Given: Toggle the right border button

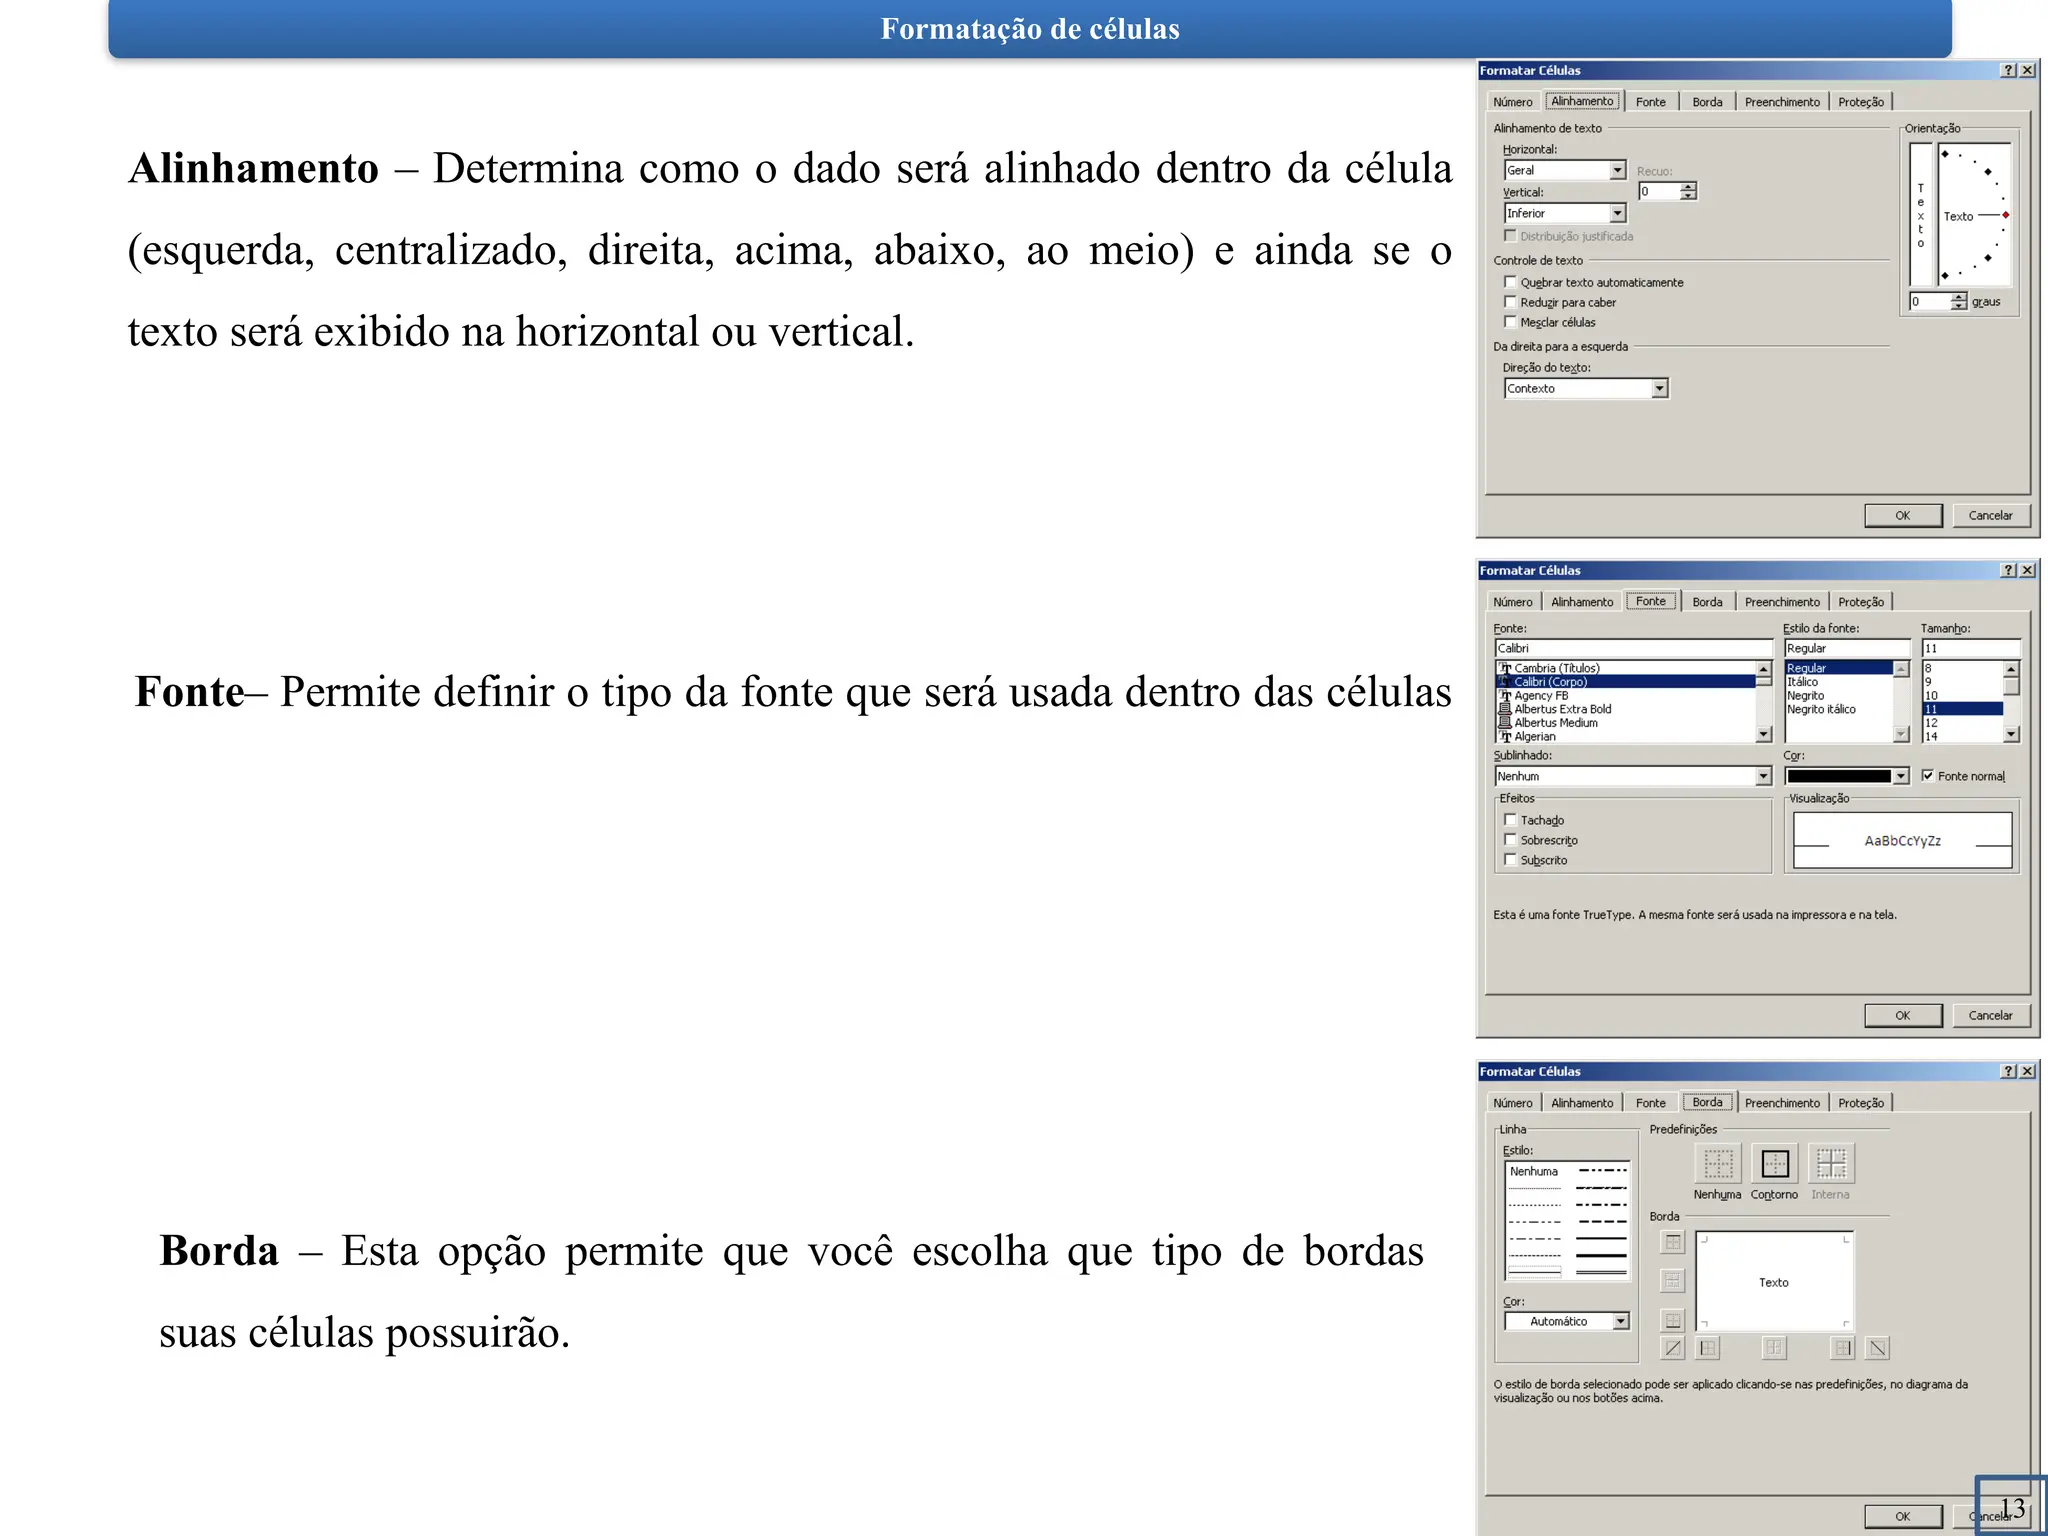Looking at the screenshot, I should point(1842,1348).
